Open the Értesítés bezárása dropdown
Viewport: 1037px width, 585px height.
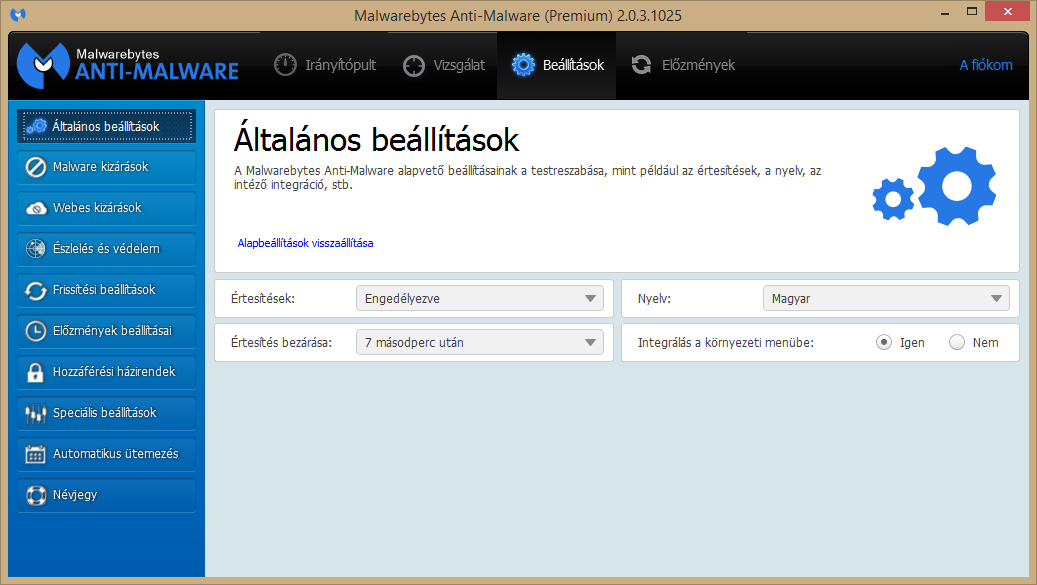pyautogui.click(x=480, y=342)
